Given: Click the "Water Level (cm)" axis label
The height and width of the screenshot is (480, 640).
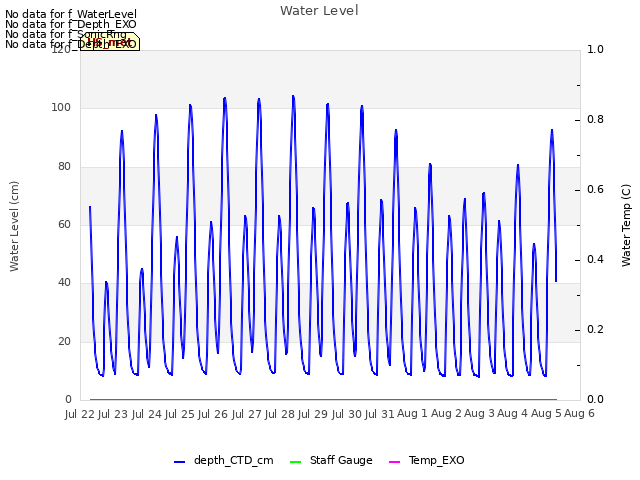Looking at the screenshot, I should (14, 226).
